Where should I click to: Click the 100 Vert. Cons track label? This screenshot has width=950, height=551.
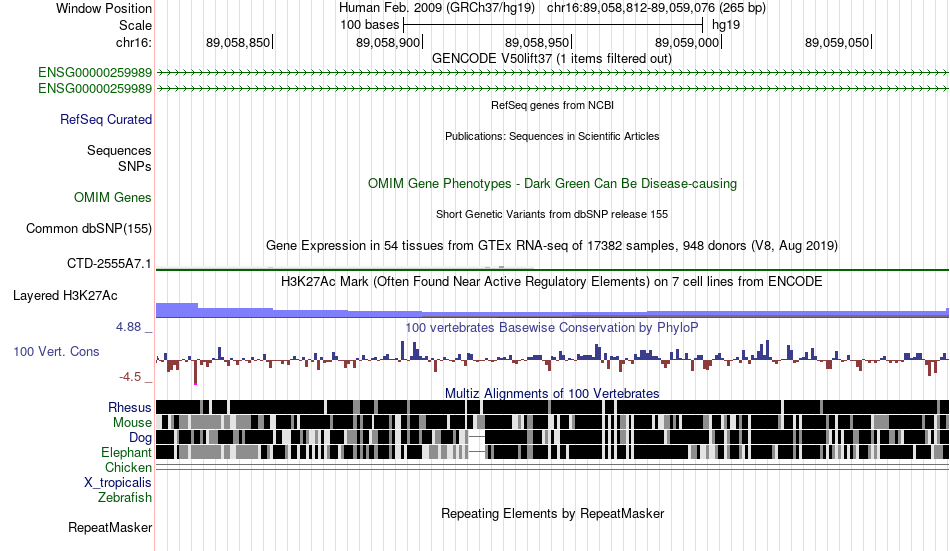56,352
